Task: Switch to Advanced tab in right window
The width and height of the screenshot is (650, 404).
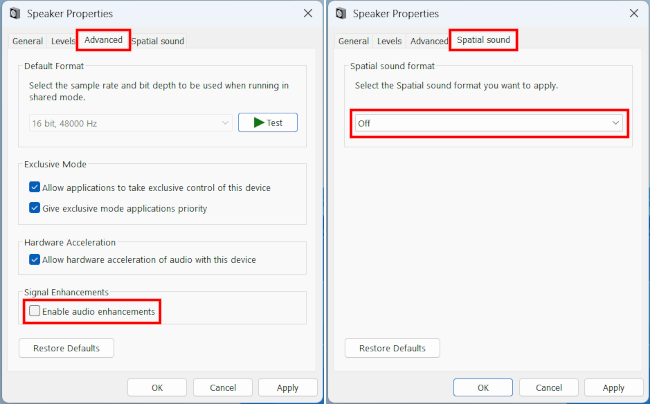Action: coord(429,41)
